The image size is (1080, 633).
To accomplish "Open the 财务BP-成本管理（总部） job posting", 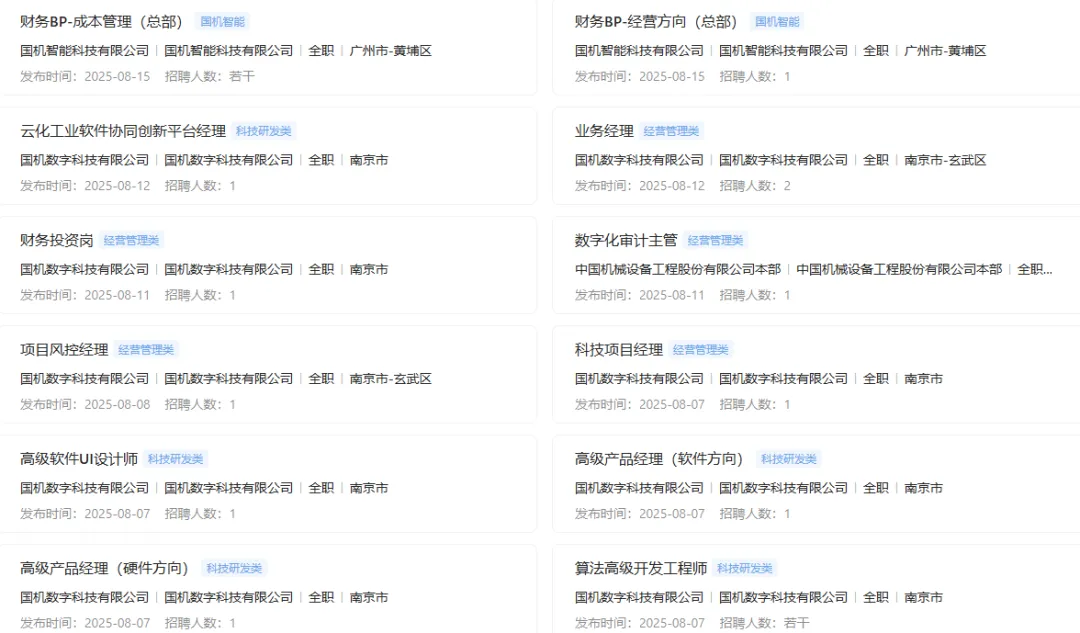I will pos(101,22).
